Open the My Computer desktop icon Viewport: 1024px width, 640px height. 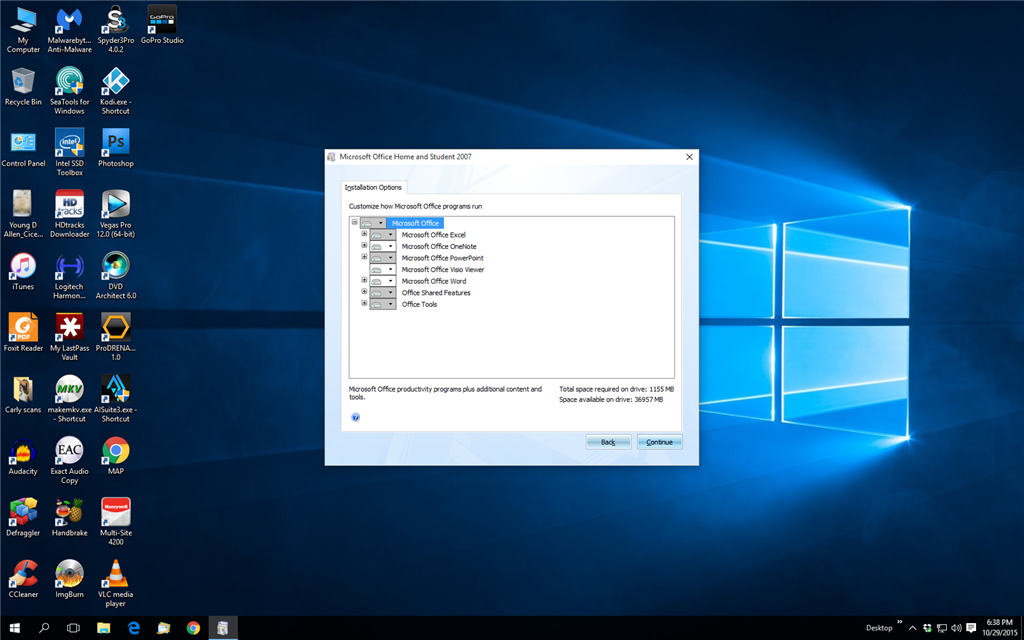(x=24, y=20)
